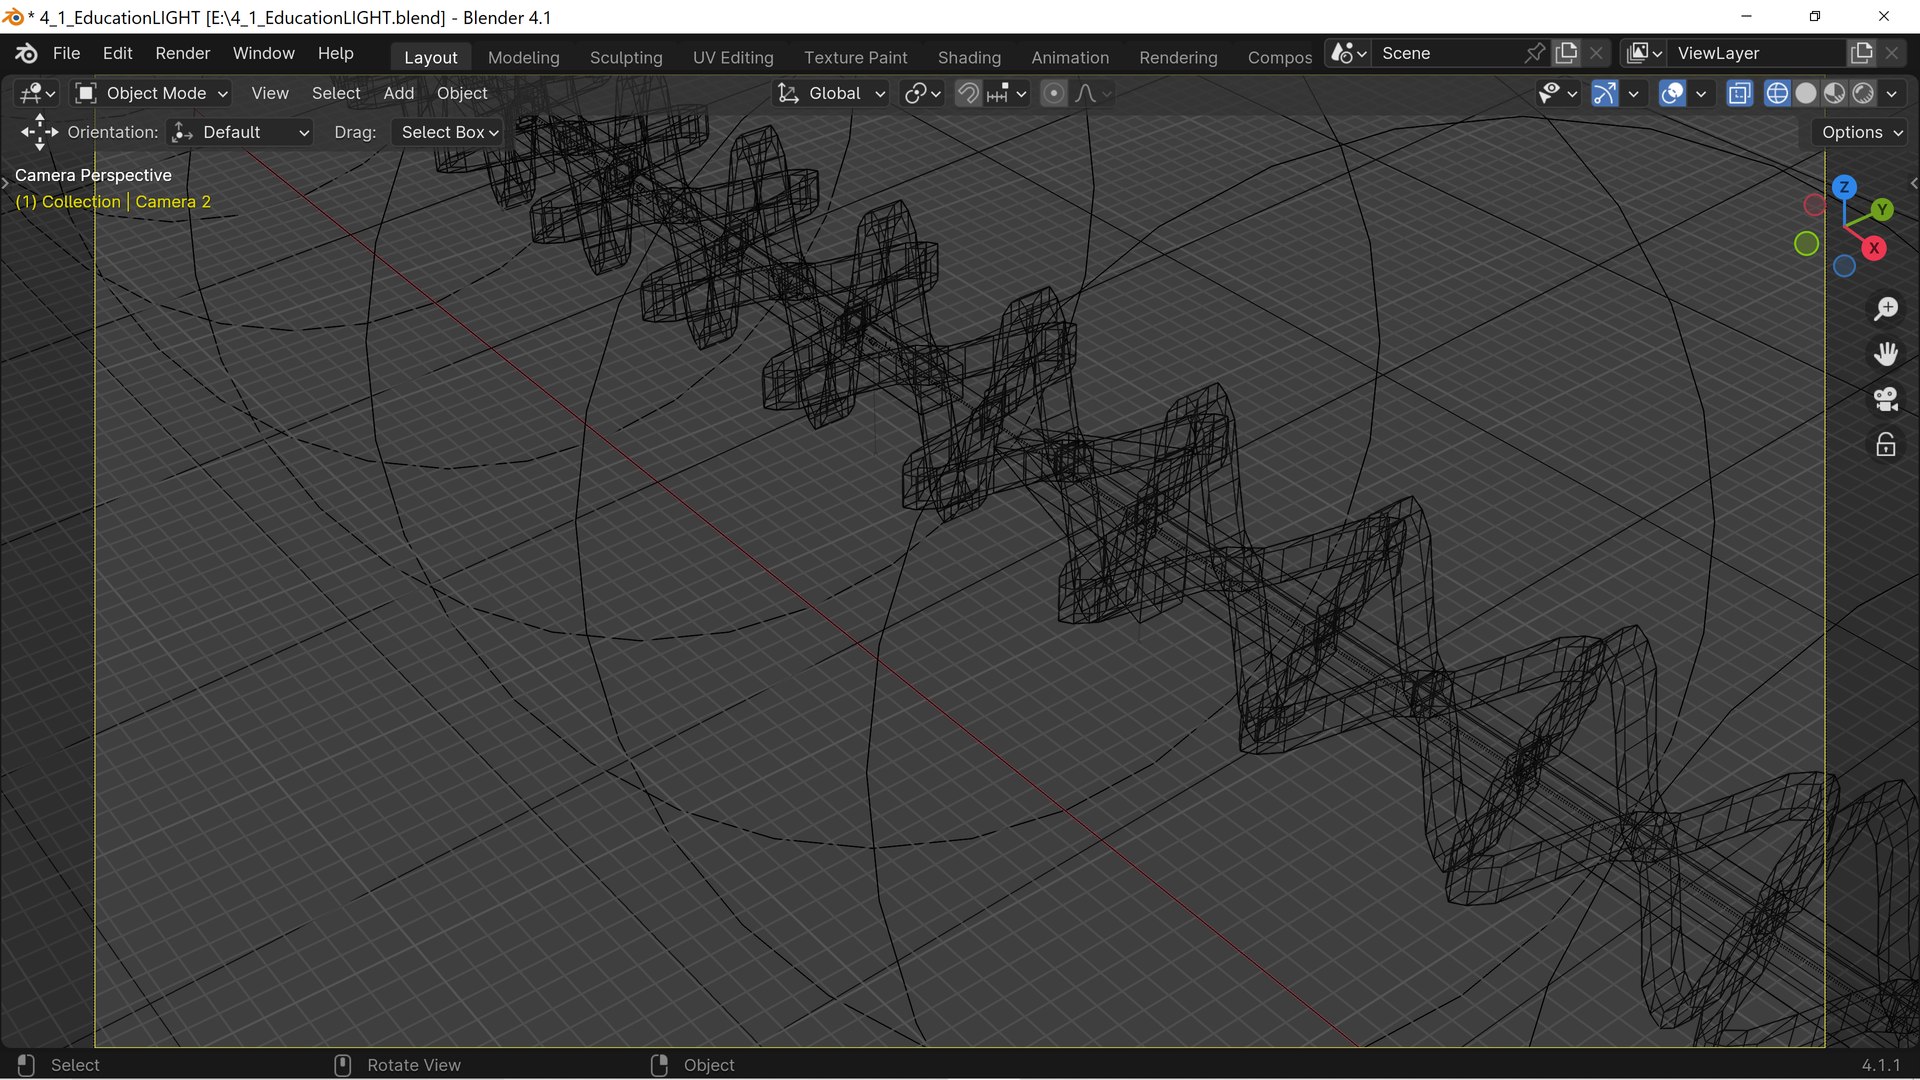Open Default orientation dropdown
This screenshot has width=1920, height=1080.
(240, 132)
